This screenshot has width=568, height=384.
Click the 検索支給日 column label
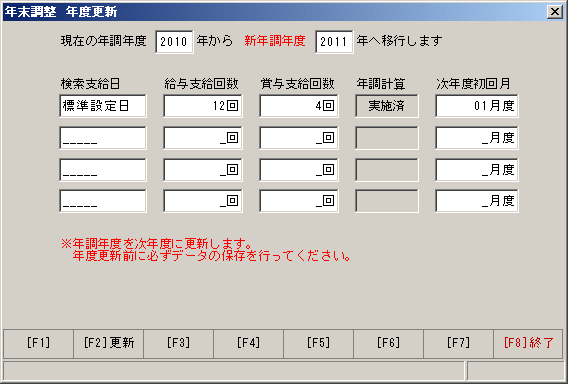[90, 84]
